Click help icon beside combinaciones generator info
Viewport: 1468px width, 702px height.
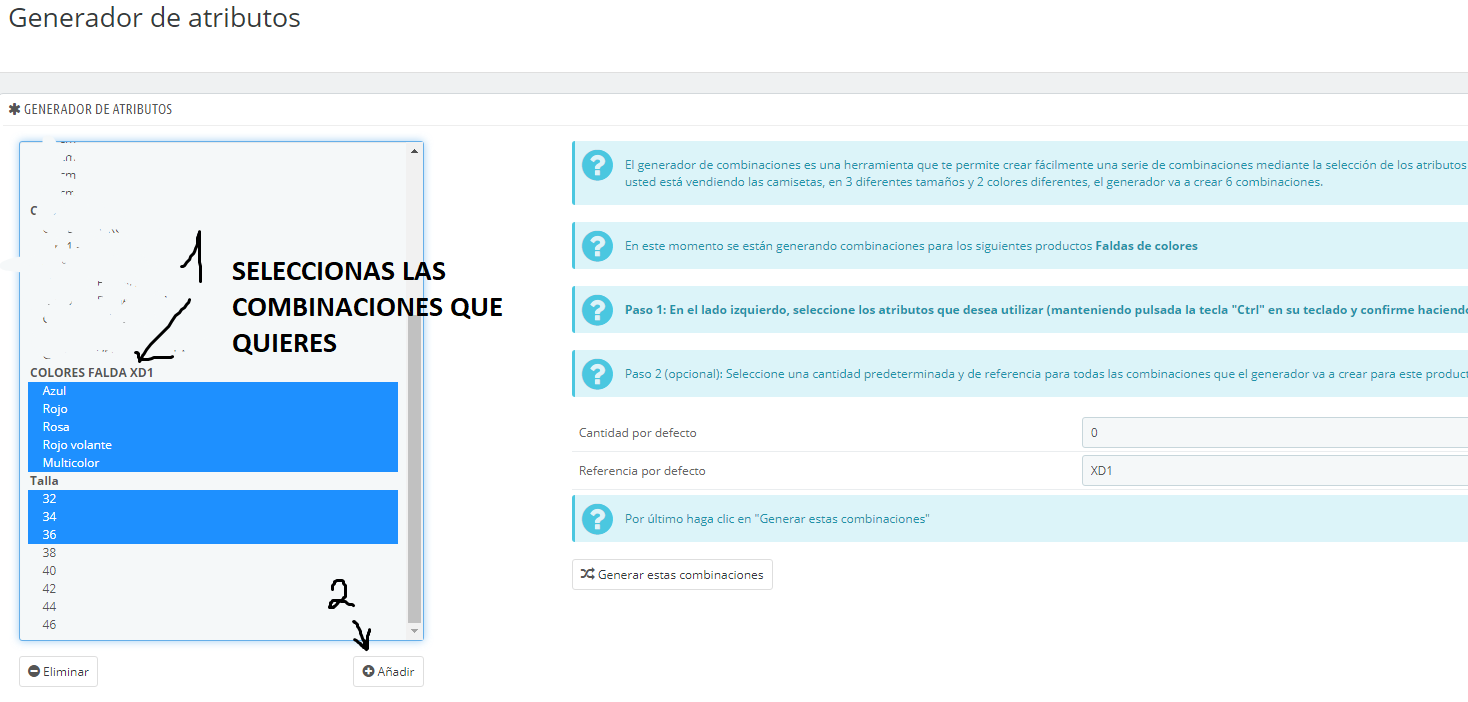pyautogui.click(x=598, y=165)
